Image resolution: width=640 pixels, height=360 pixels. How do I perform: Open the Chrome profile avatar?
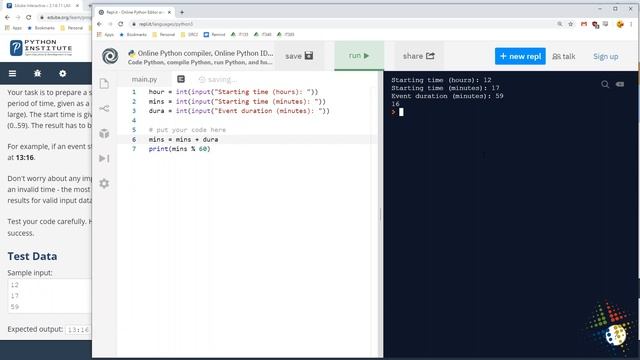tap(620, 24)
